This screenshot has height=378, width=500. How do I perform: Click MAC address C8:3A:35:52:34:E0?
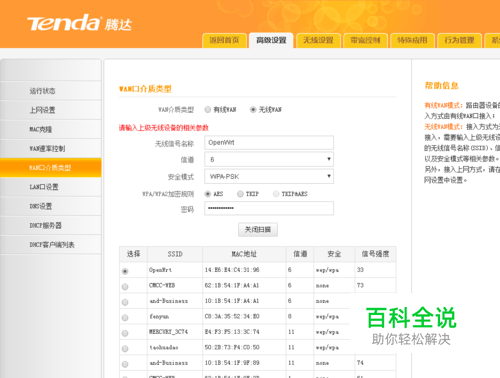(x=232, y=316)
